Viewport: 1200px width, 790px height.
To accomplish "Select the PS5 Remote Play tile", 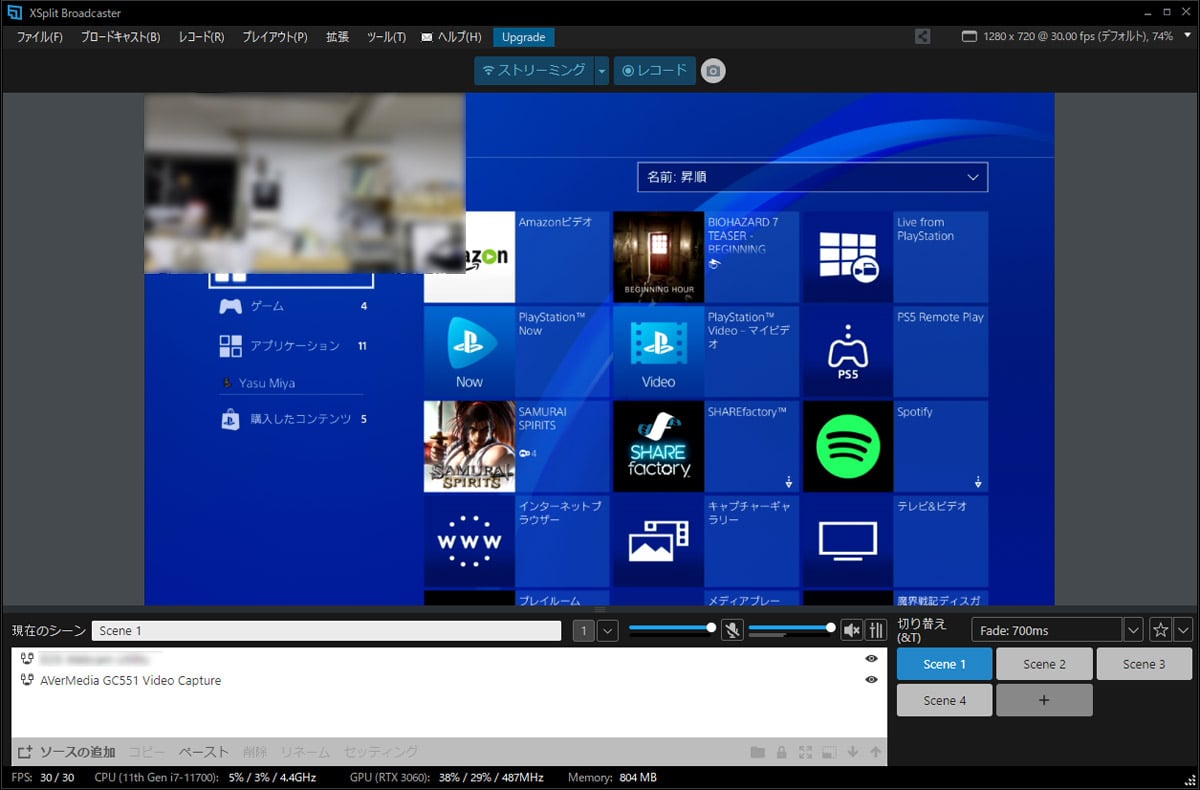I will (895, 352).
